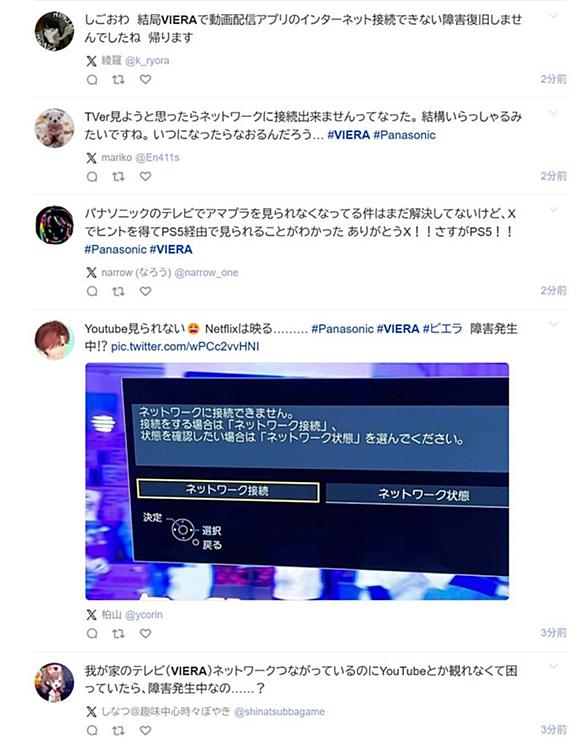The image size is (586, 746).
Task: Open @shinatsubbagame user handle
Action: pyautogui.click(x=280, y=712)
